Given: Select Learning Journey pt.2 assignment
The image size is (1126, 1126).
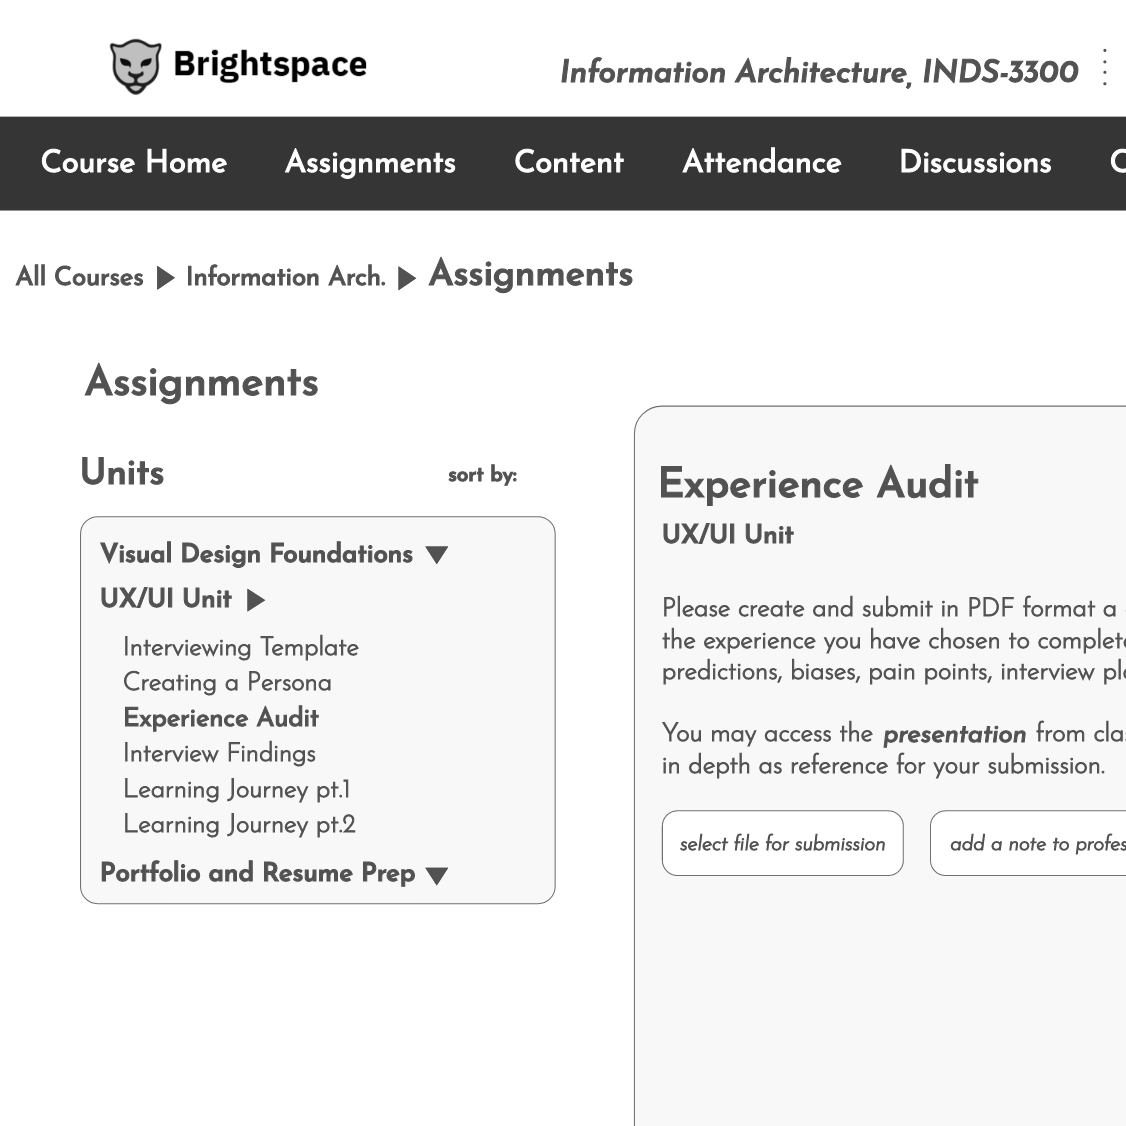Looking at the screenshot, I should coord(239,824).
